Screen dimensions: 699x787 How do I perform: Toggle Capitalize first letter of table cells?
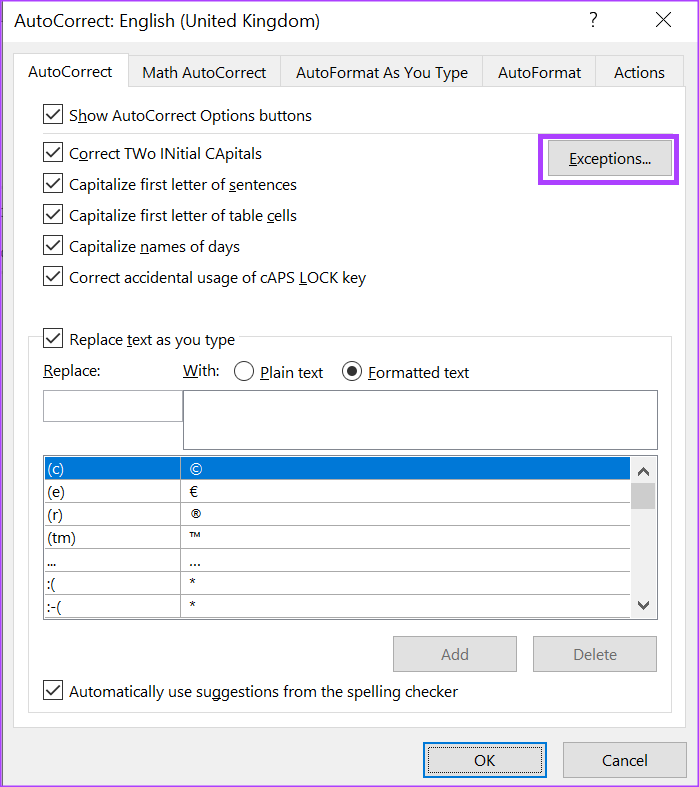(x=53, y=215)
